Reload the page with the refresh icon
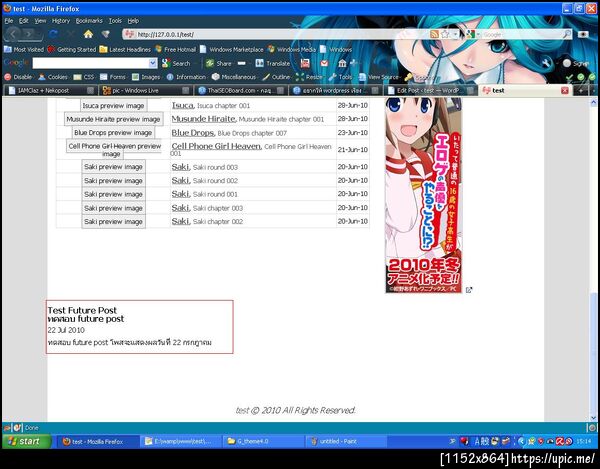 pyautogui.click(x=54, y=34)
